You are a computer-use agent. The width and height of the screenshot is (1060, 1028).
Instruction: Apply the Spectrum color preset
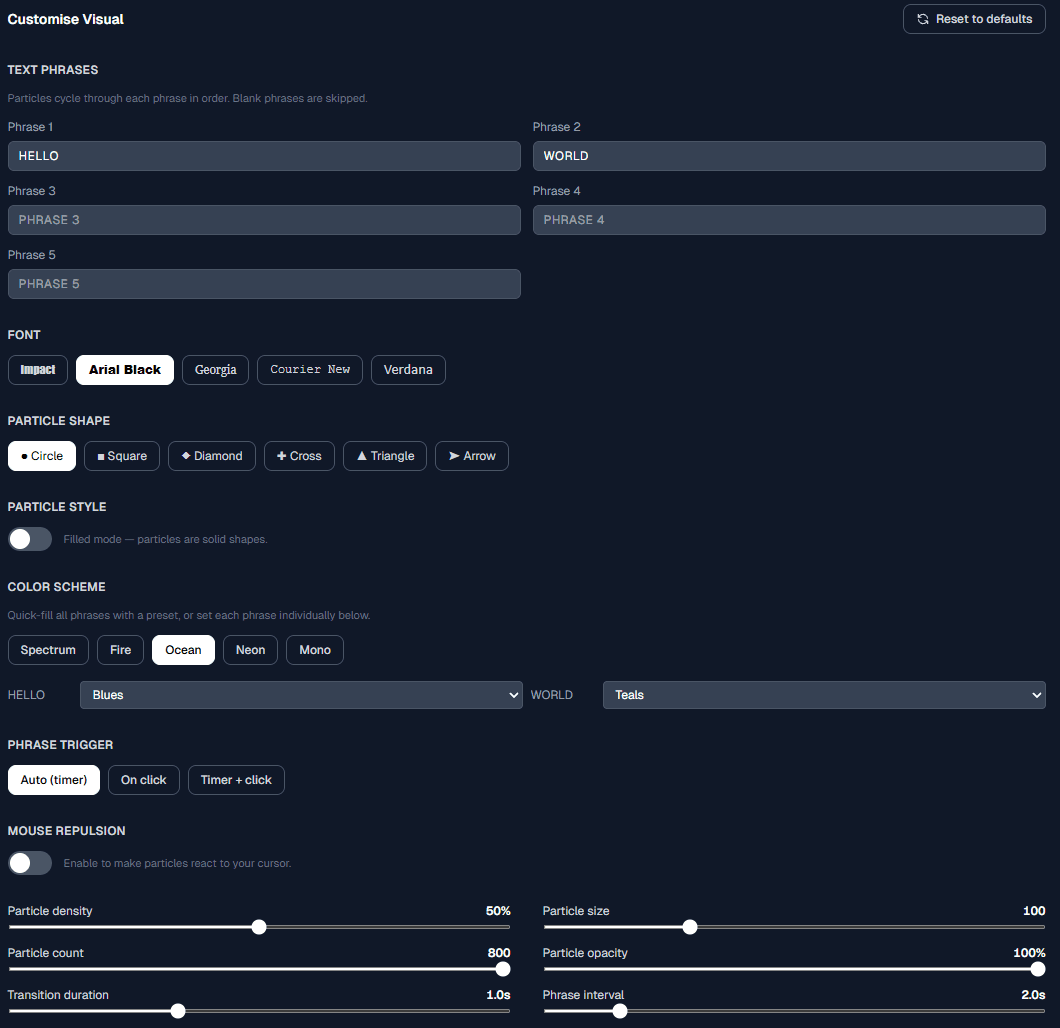pyautogui.click(x=48, y=650)
